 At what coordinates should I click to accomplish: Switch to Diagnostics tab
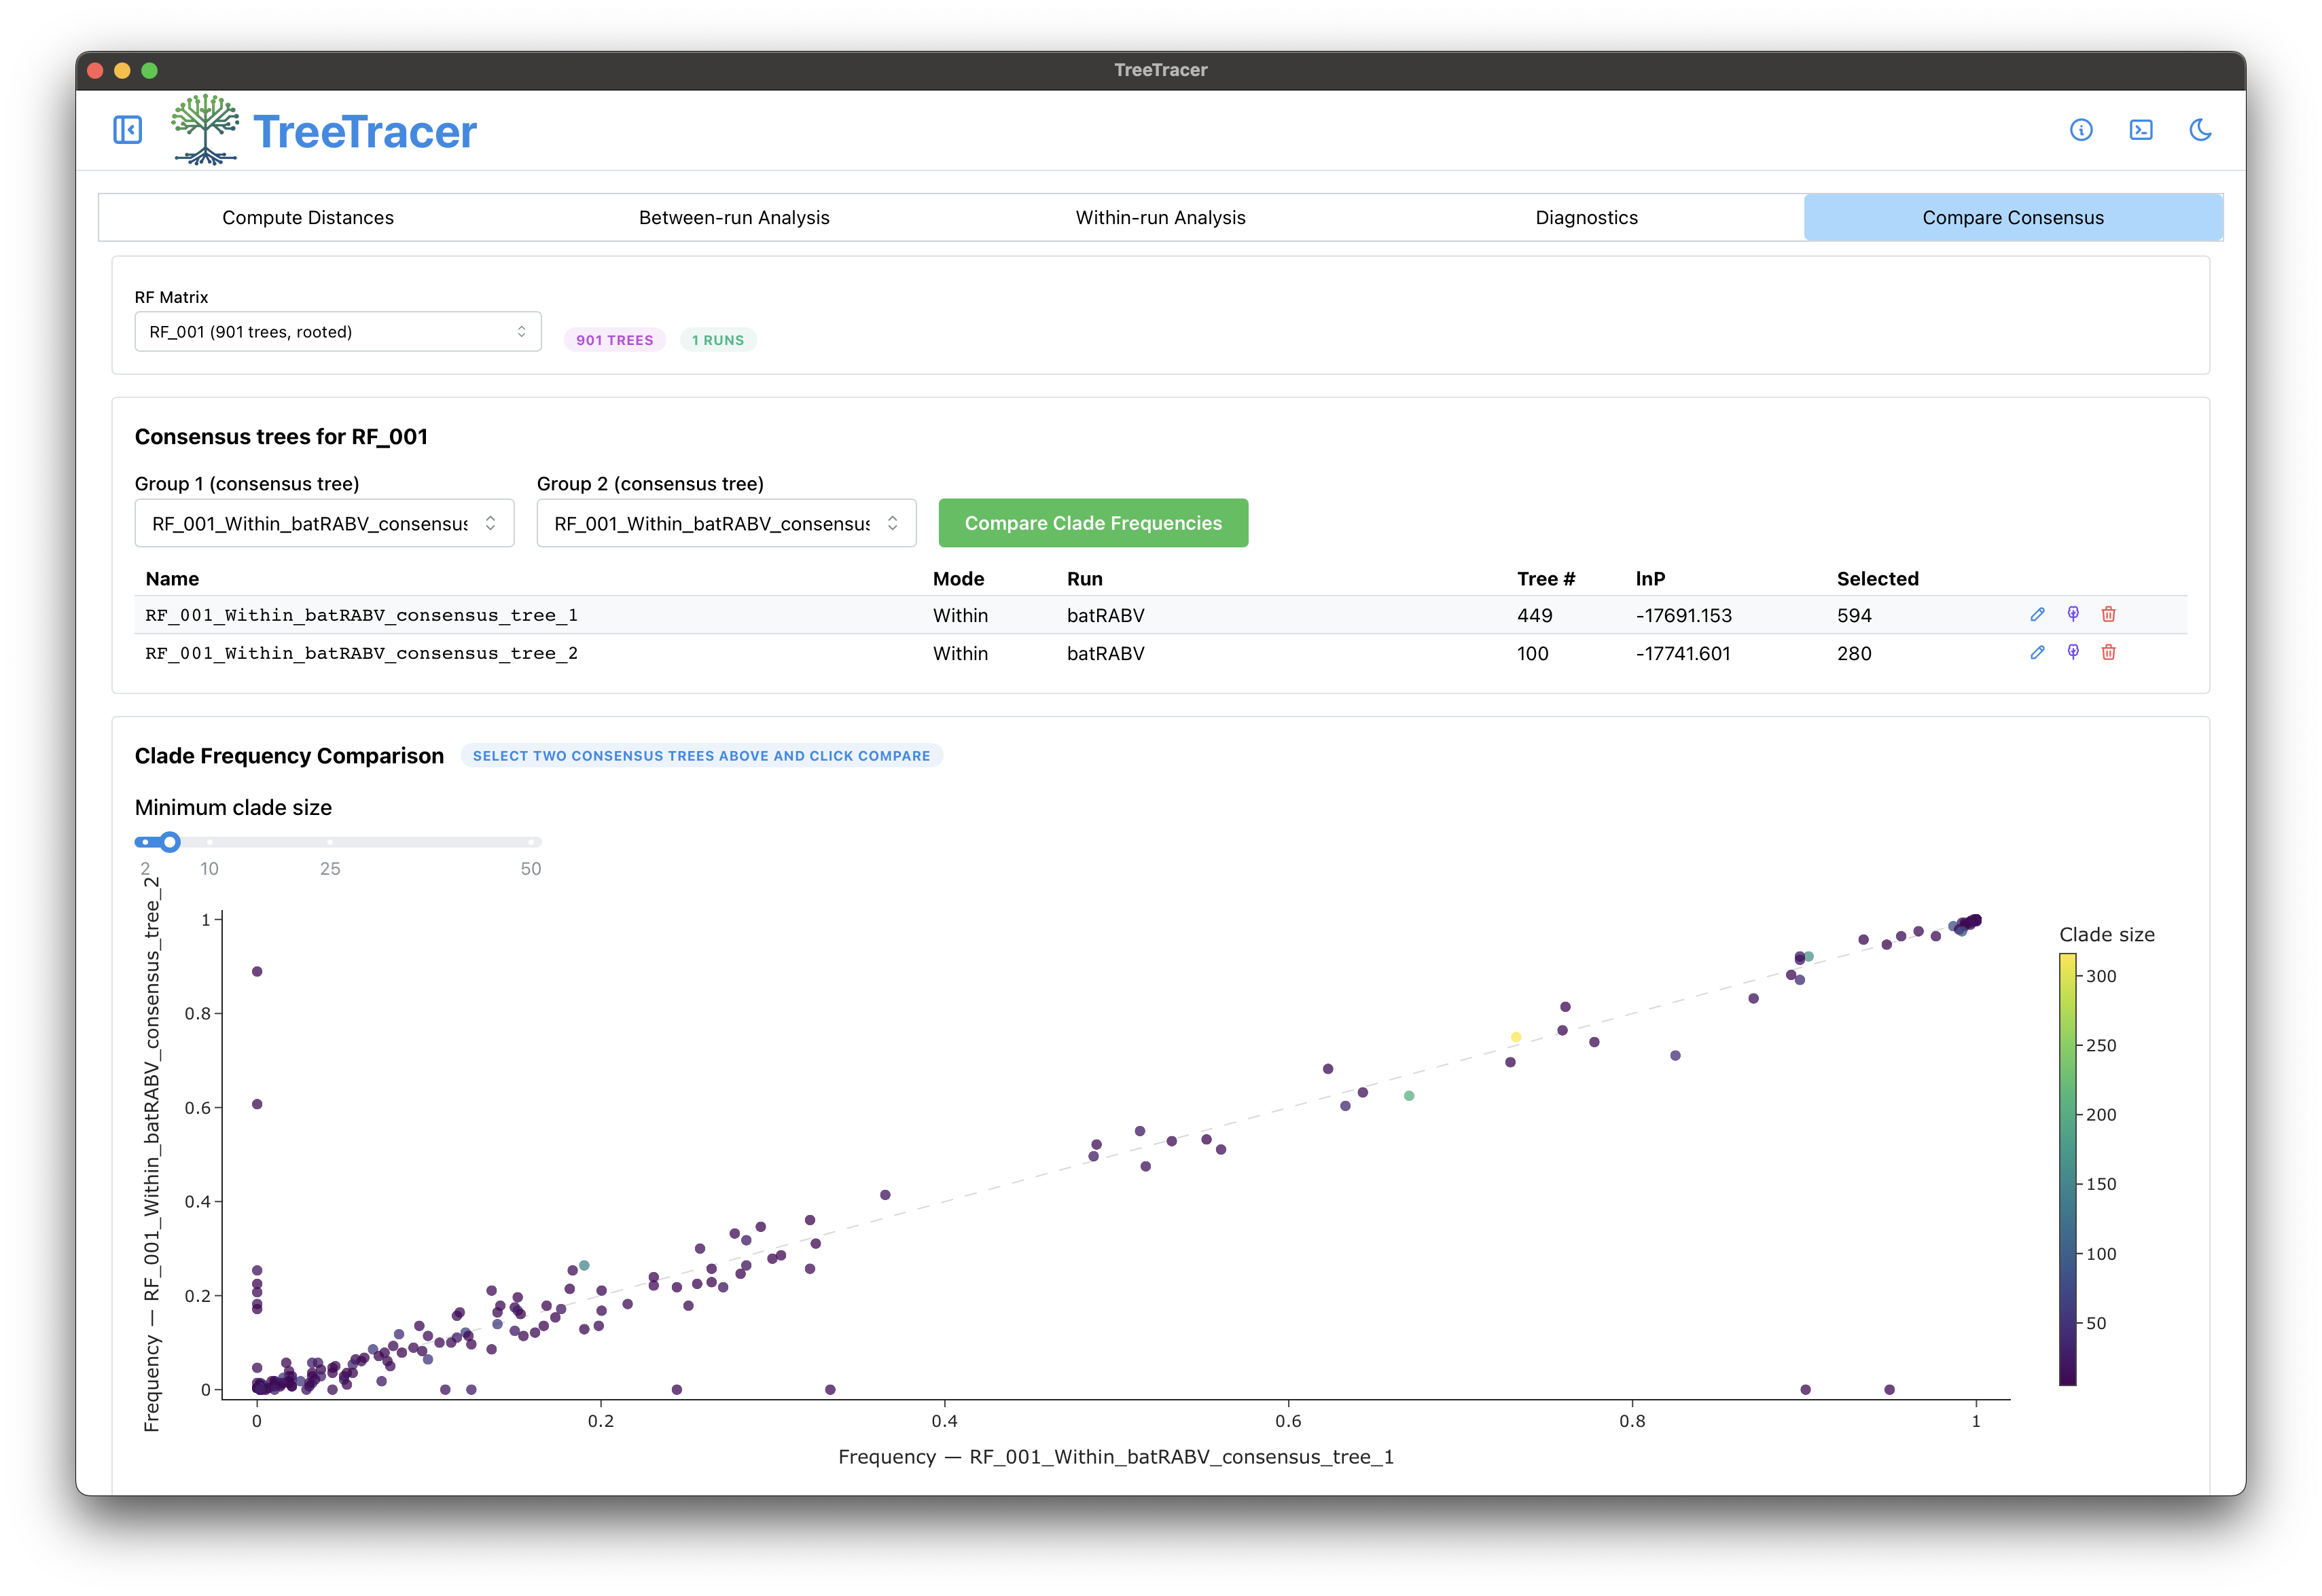pos(1586,218)
